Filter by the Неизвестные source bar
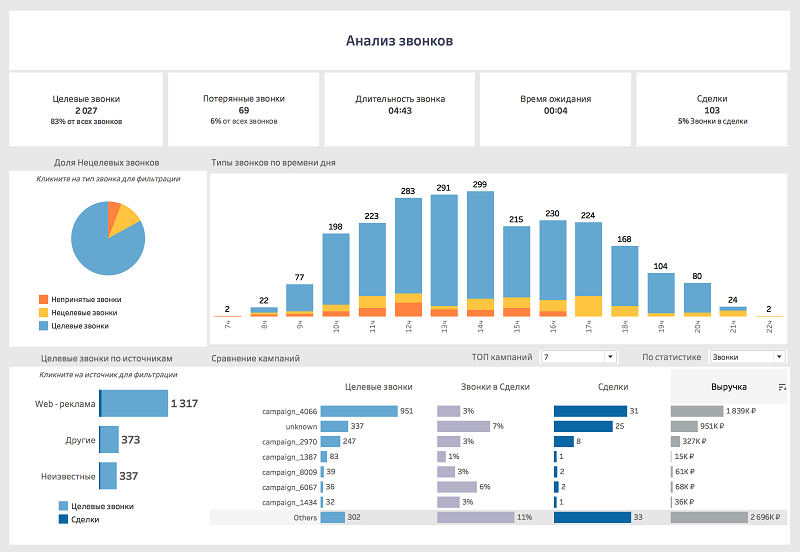The image size is (800, 552). pos(108,476)
